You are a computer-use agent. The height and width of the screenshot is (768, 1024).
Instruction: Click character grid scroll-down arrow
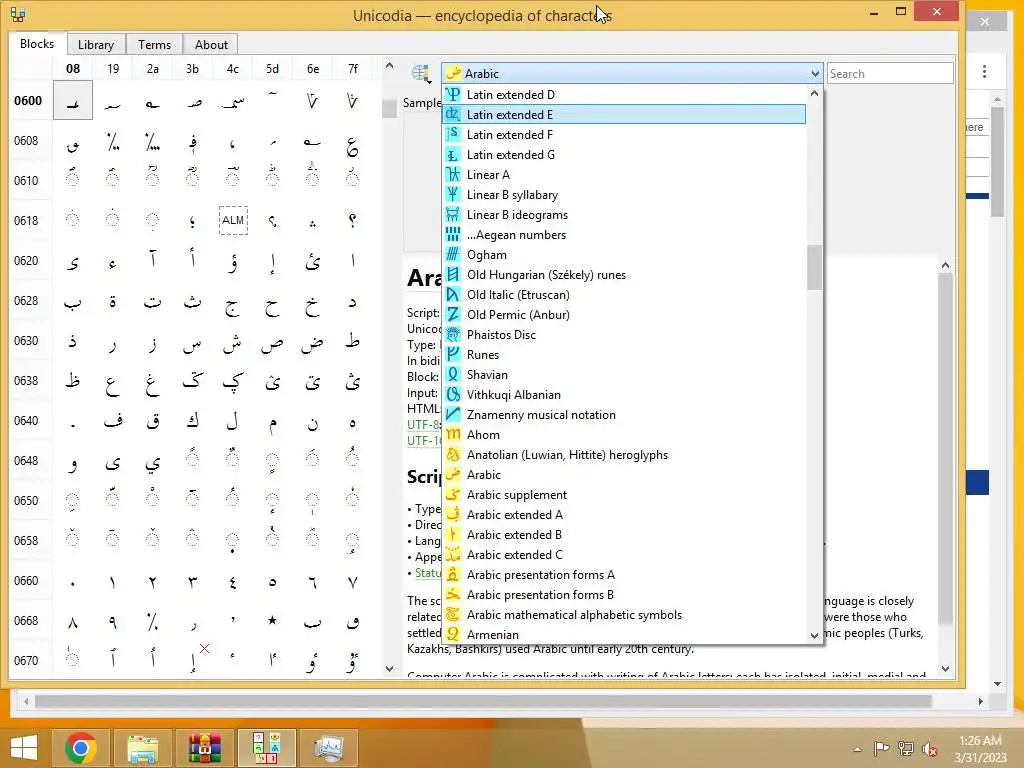coord(389,668)
